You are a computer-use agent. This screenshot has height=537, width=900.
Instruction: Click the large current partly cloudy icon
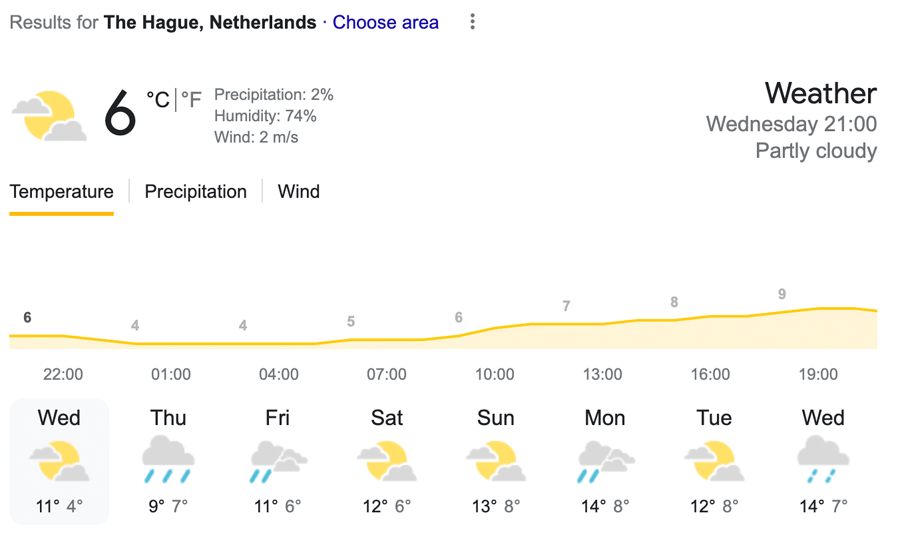49,116
